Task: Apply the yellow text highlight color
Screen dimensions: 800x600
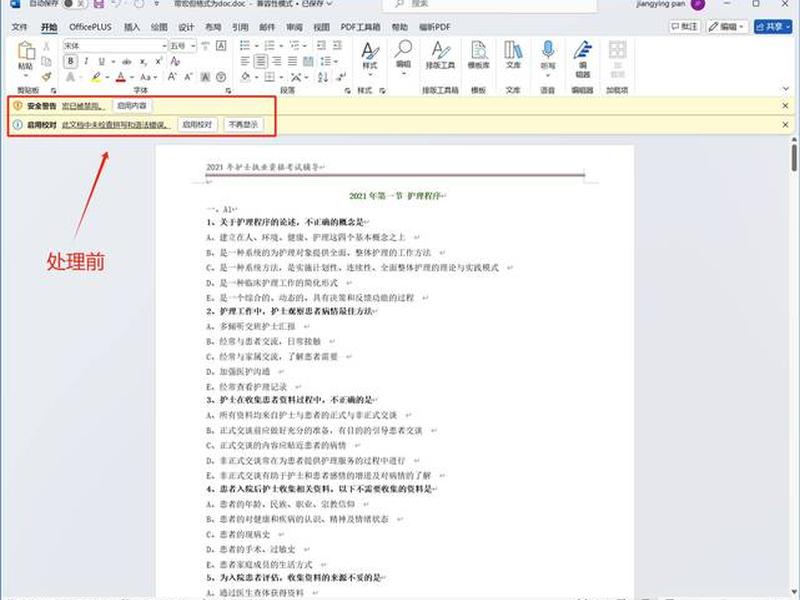Action: [96, 77]
